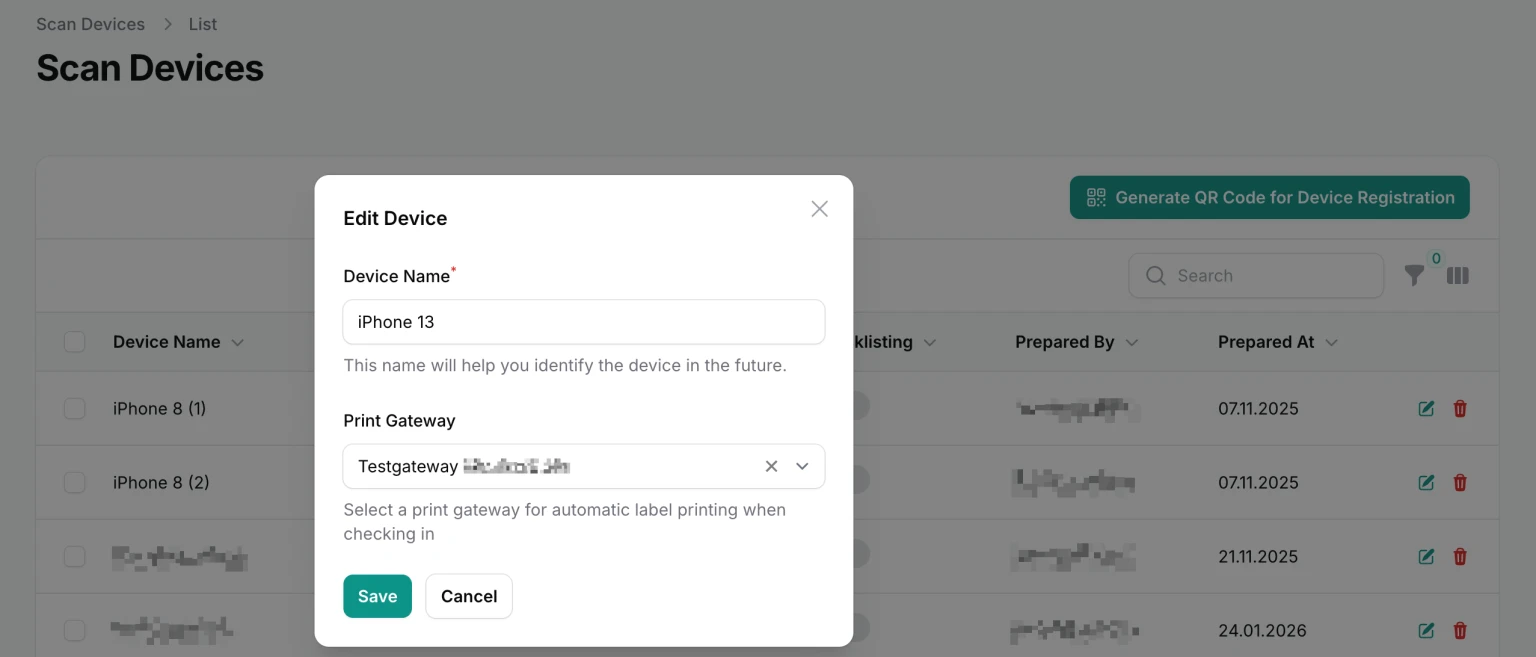
Task: Edit the iPhone 8 (1) device
Action: pyautogui.click(x=1426, y=408)
